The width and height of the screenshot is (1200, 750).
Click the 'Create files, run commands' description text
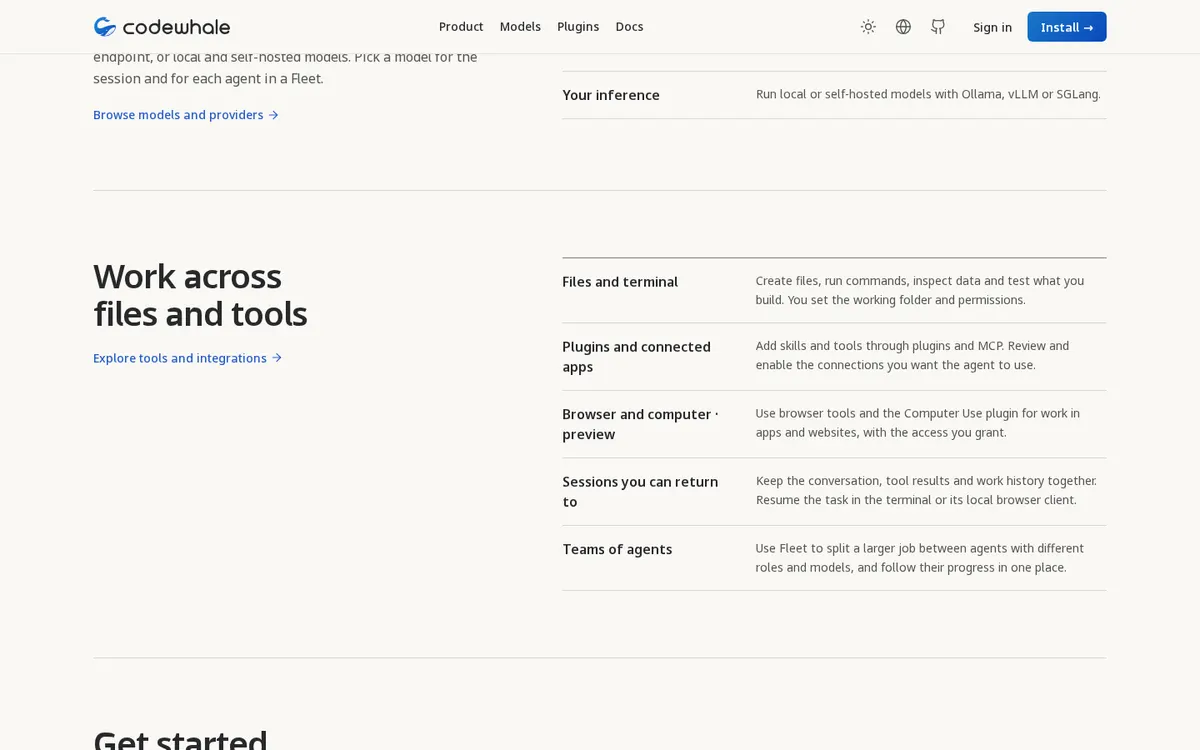click(920, 290)
